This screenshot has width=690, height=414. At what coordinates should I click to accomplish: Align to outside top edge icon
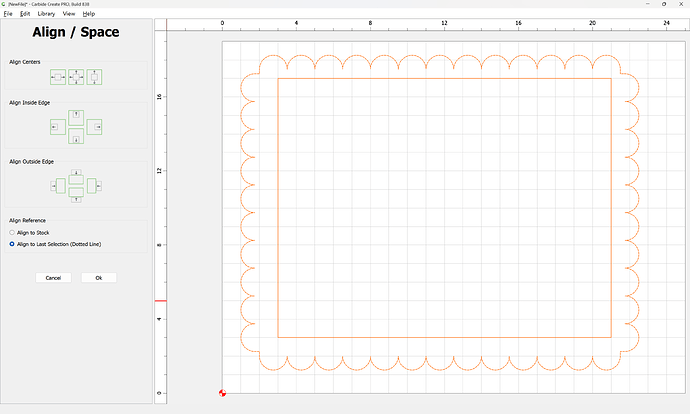(76, 175)
